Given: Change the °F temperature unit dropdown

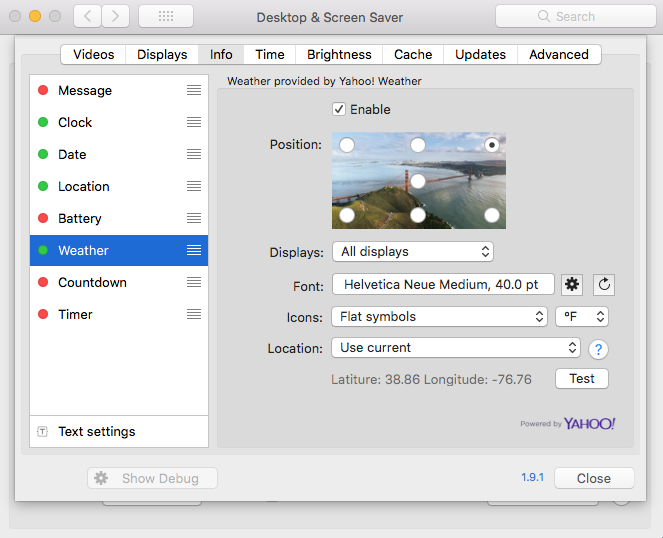Looking at the screenshot, I should pyautogui.click(x=582, y=316).
